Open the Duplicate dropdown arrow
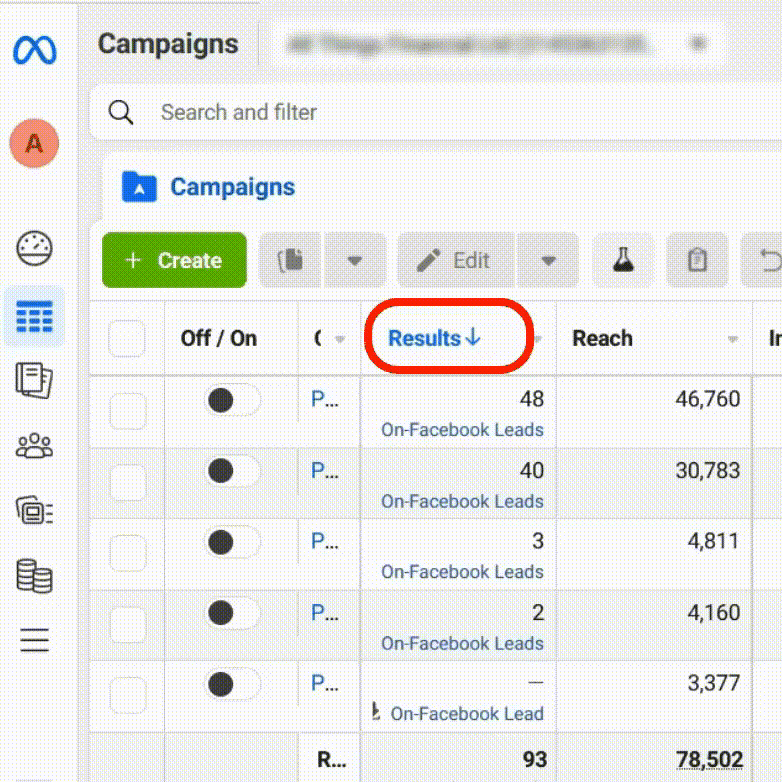This screenshot has height=782, width=782. (355, 260)
